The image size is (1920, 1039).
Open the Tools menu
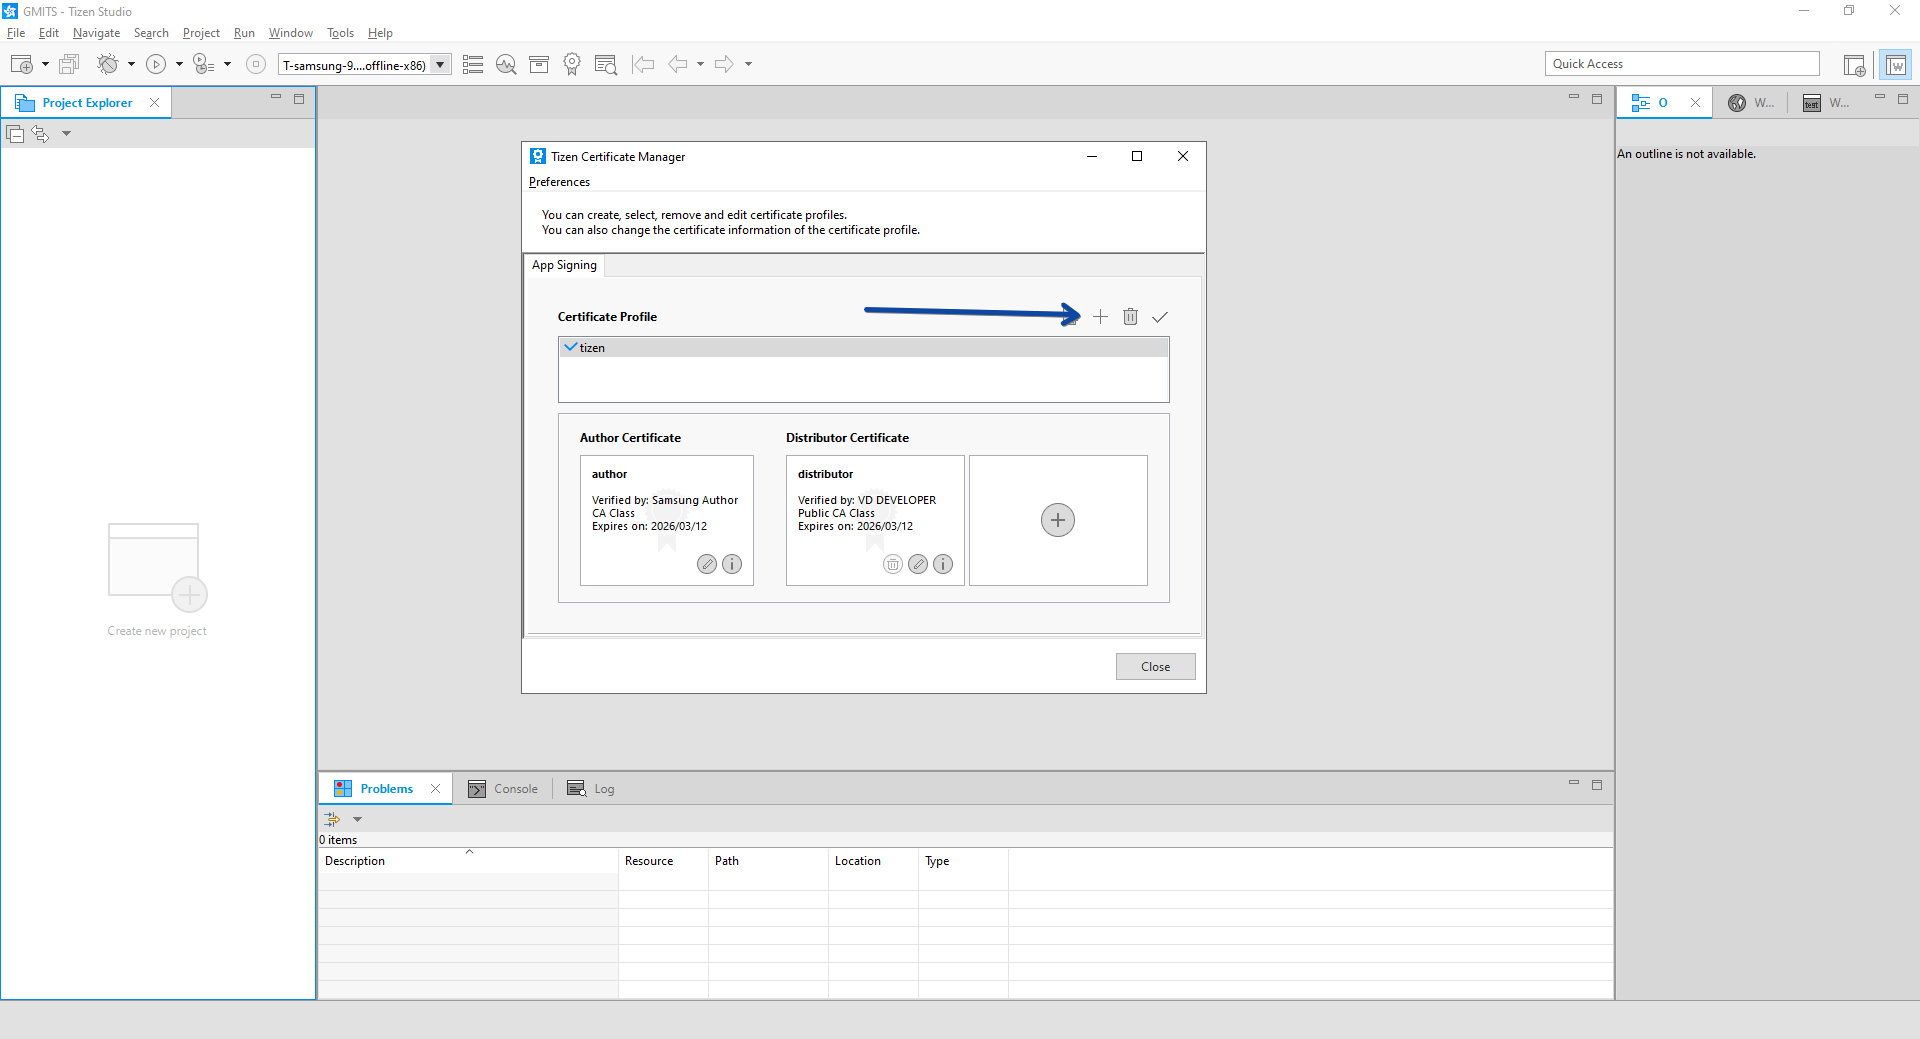click(340, 33)
